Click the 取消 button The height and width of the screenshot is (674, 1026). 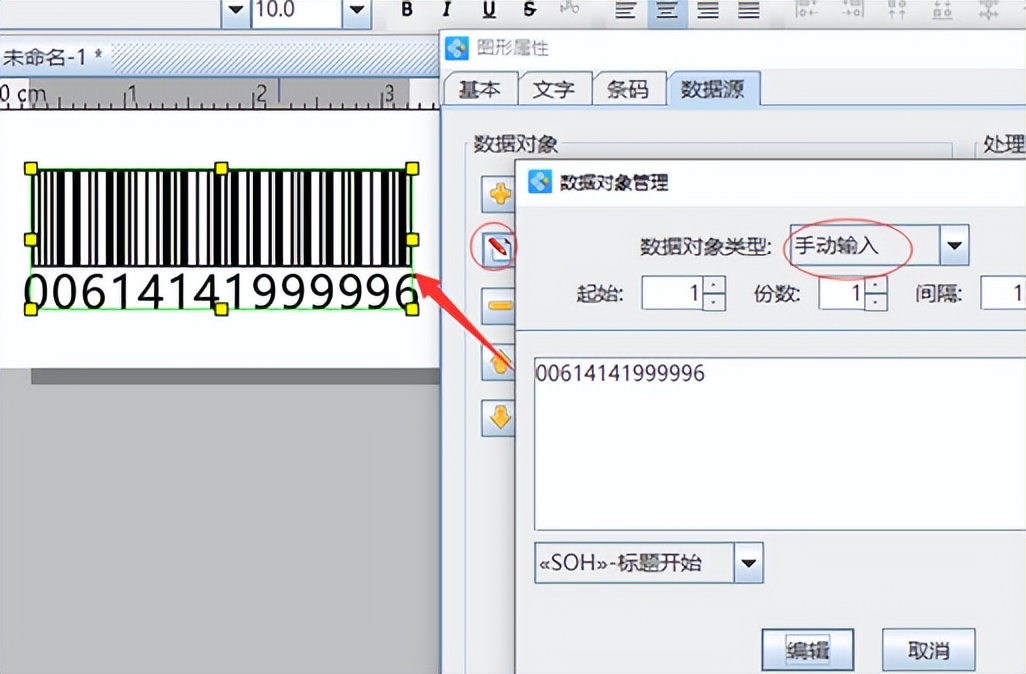click(927, 649)
